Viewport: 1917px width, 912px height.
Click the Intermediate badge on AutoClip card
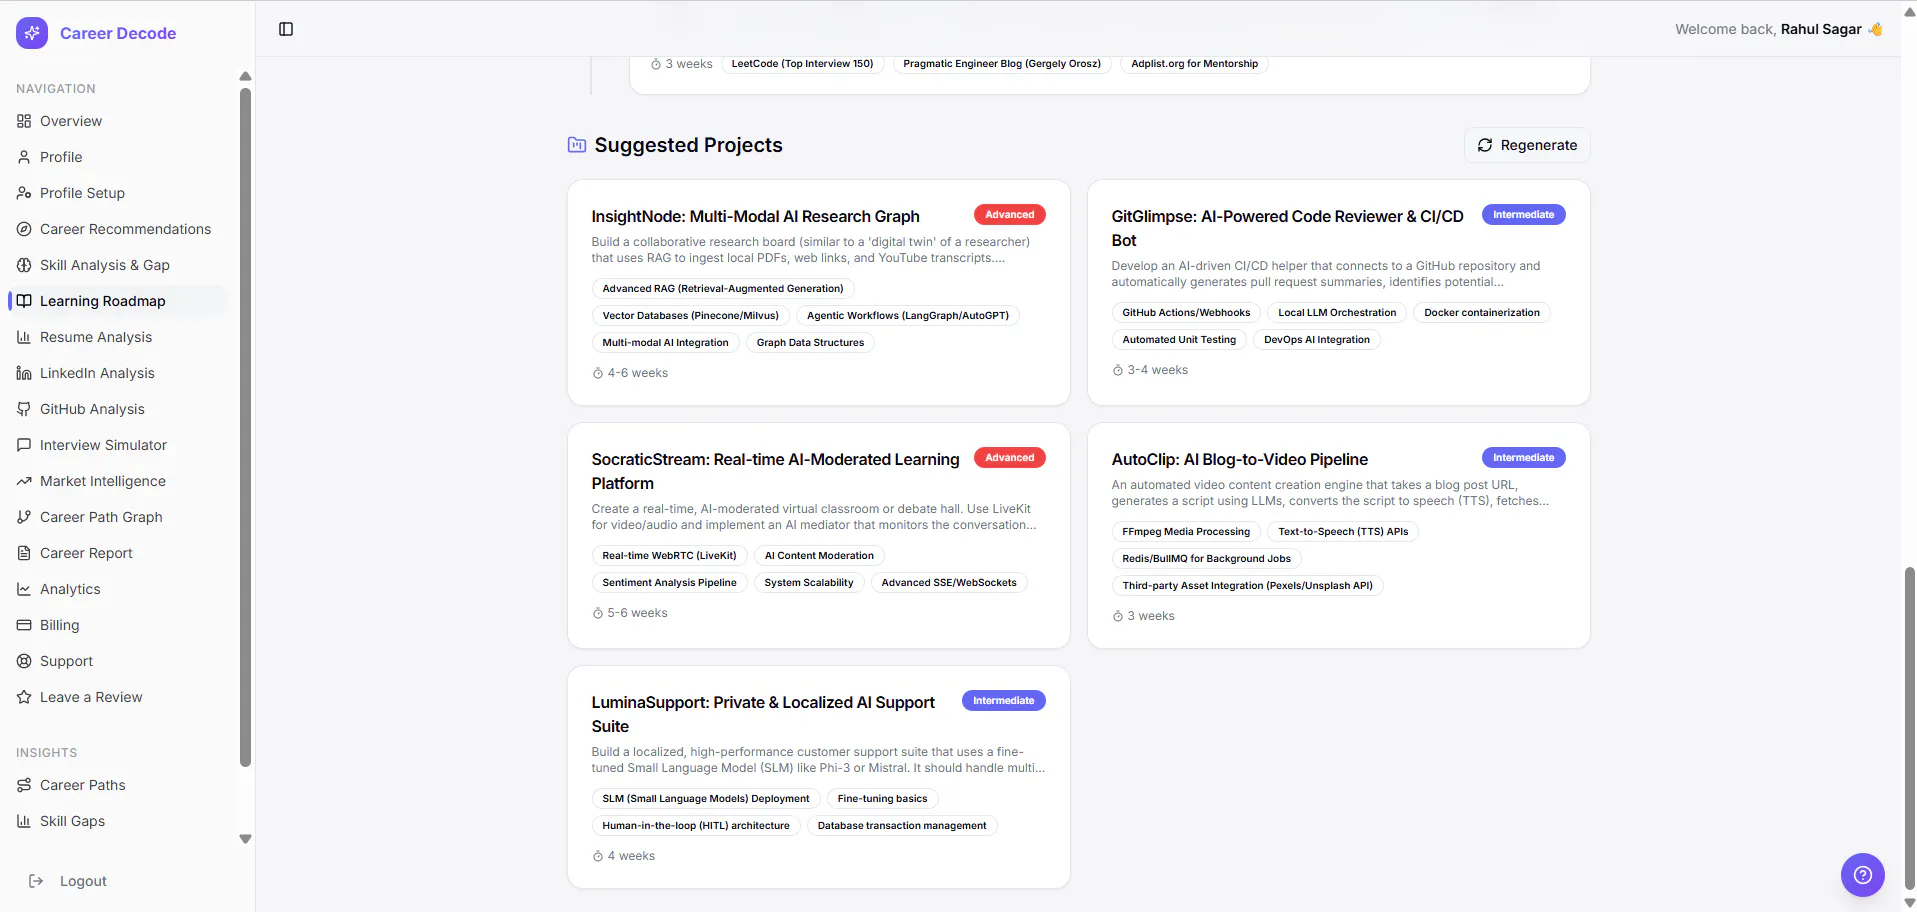[1523, 457]
